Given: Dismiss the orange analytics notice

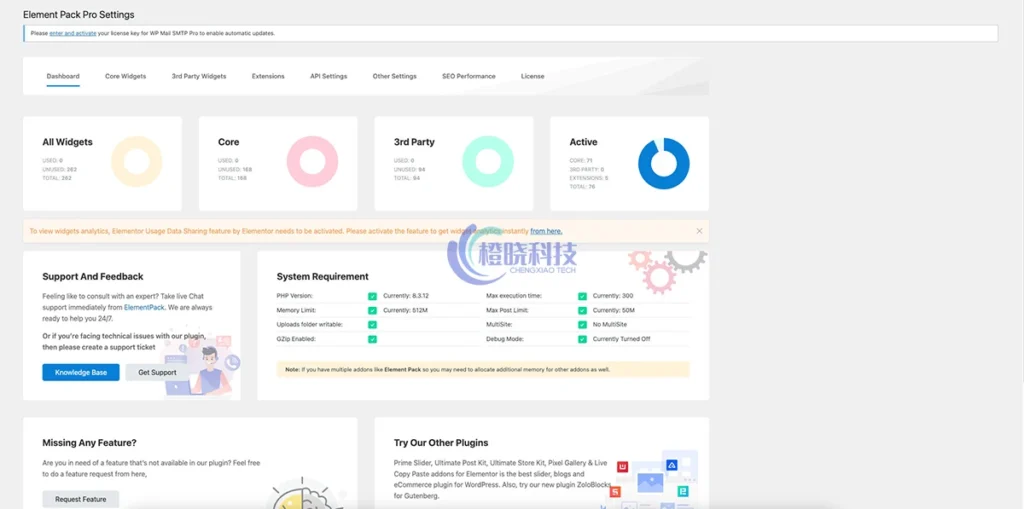Looking at the screenshot, I should point(699,231).
